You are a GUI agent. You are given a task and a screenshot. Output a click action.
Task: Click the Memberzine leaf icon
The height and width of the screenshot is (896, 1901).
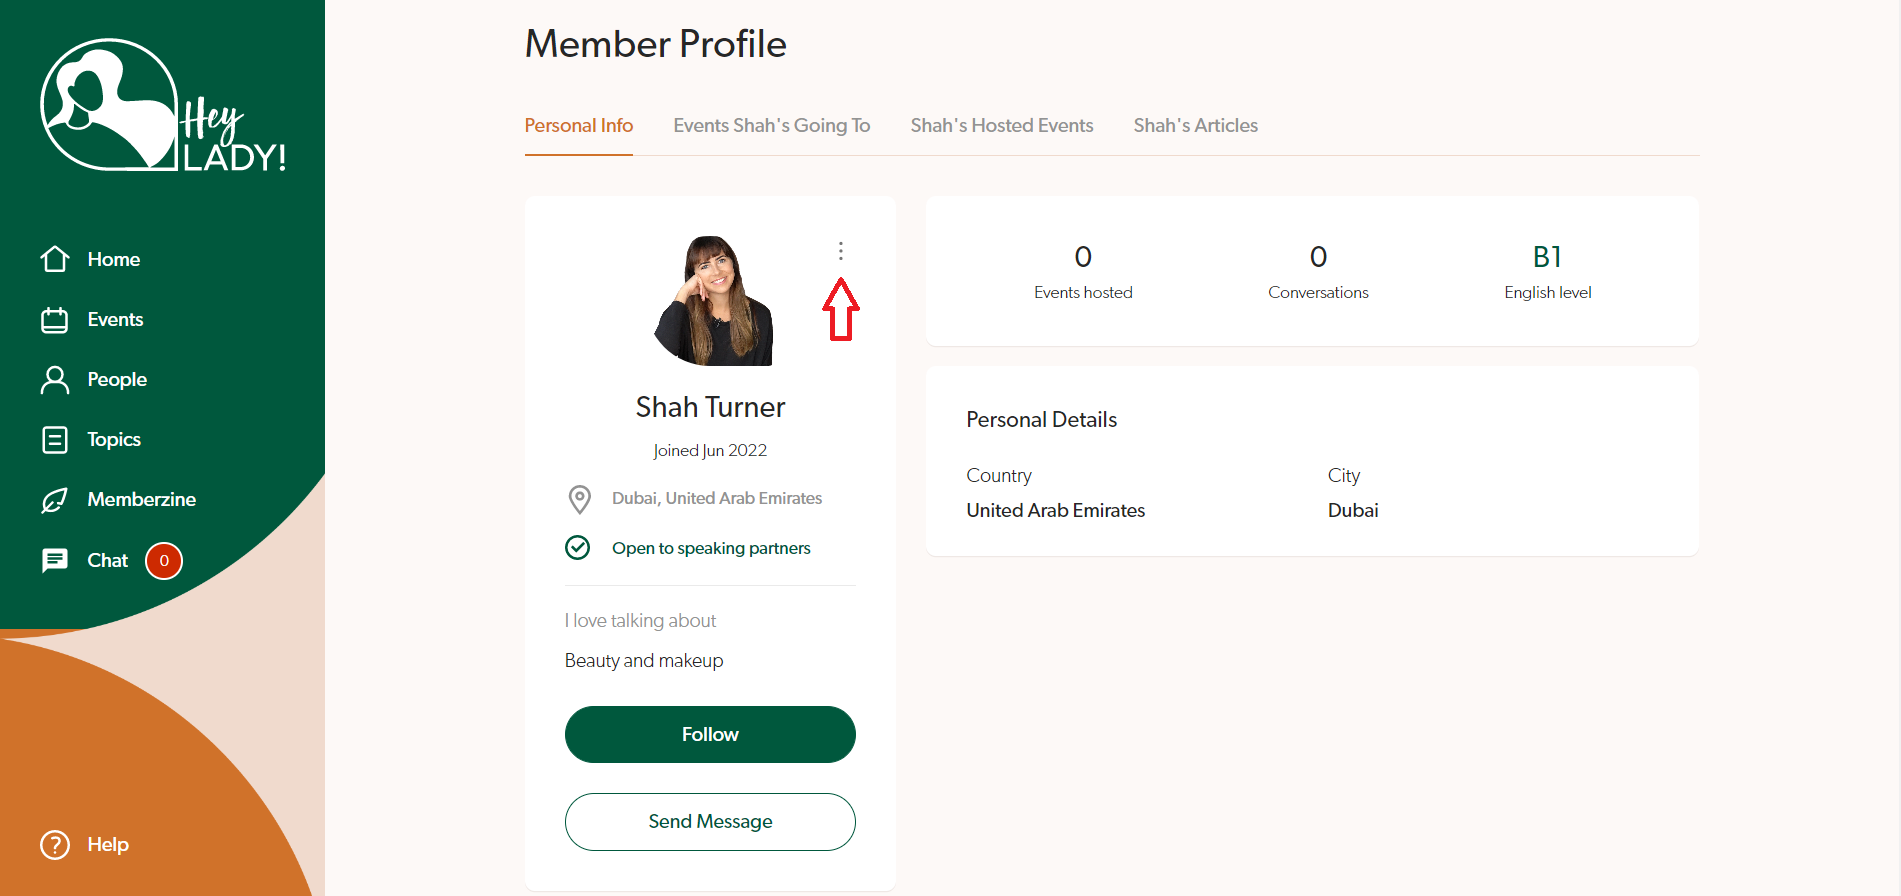(x=55, y=500)
